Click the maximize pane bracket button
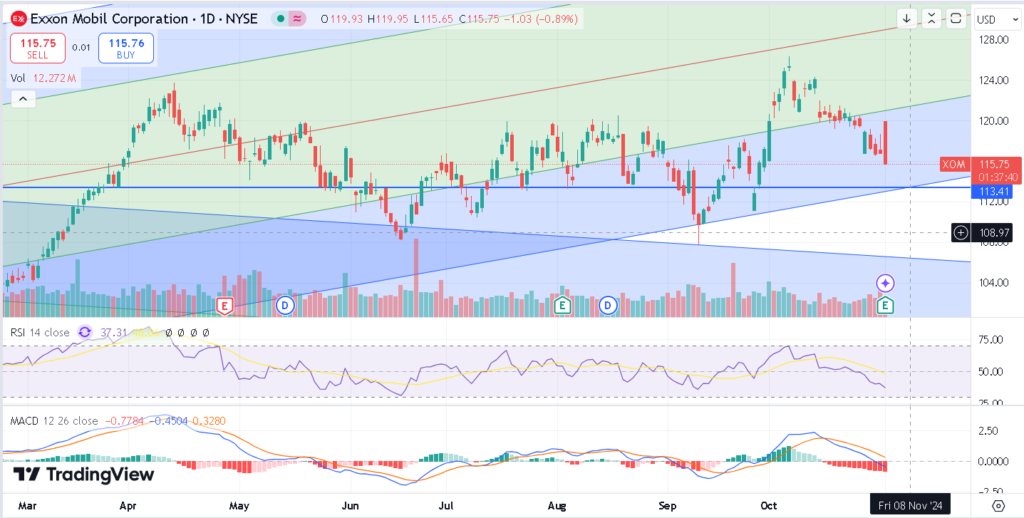The height and width of the screenshot is (518, 1024). coord(956,19)
